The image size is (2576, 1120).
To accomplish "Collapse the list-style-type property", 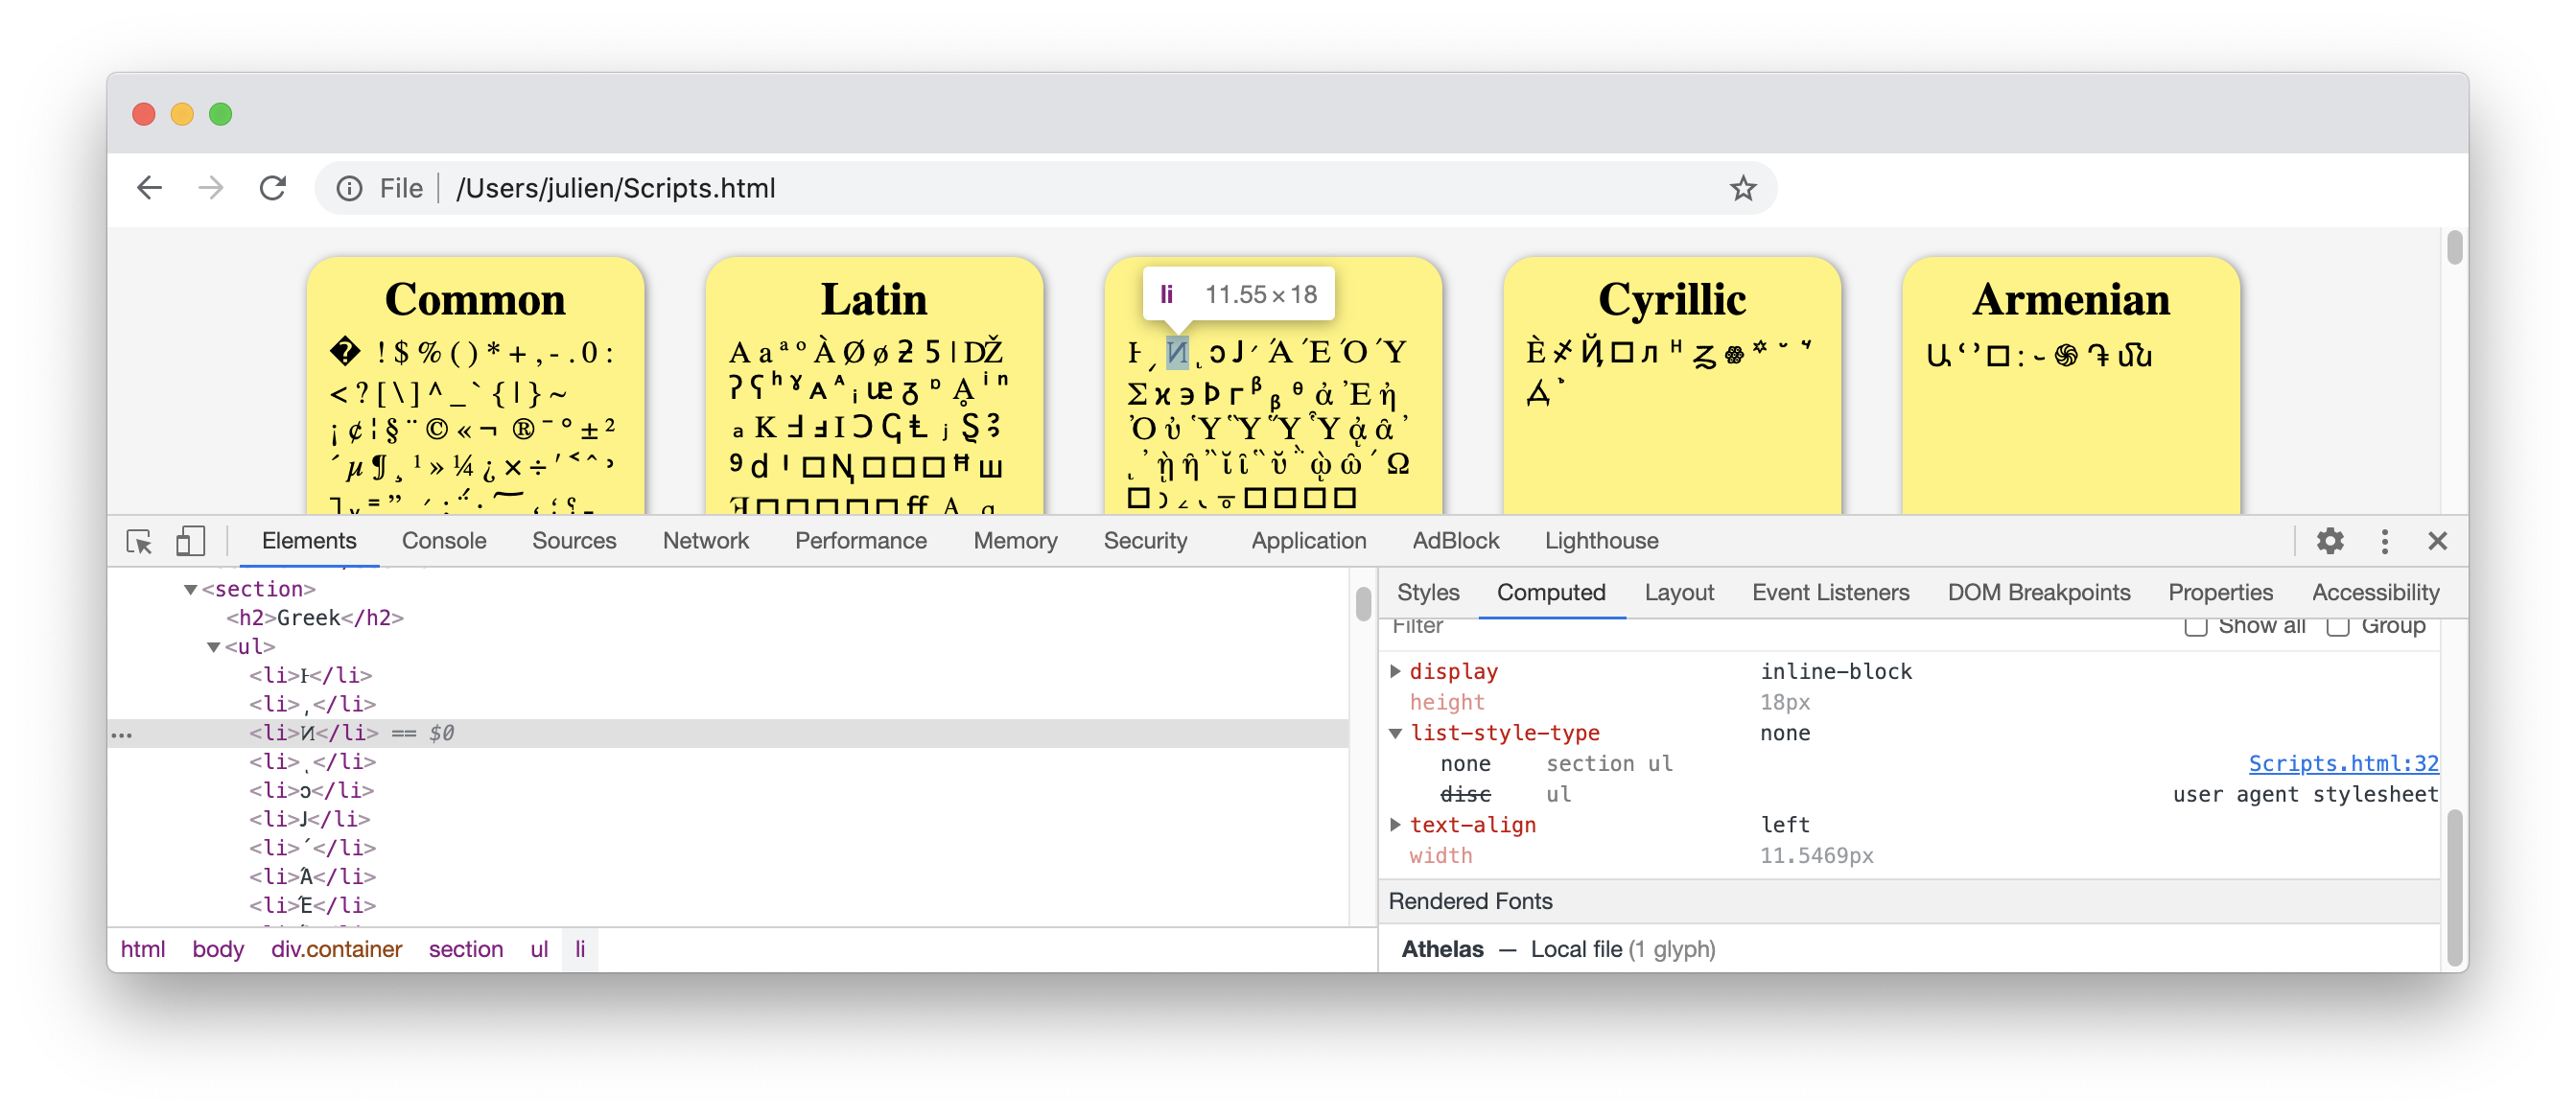I will pyautogui.click(x=1395, y=733).
